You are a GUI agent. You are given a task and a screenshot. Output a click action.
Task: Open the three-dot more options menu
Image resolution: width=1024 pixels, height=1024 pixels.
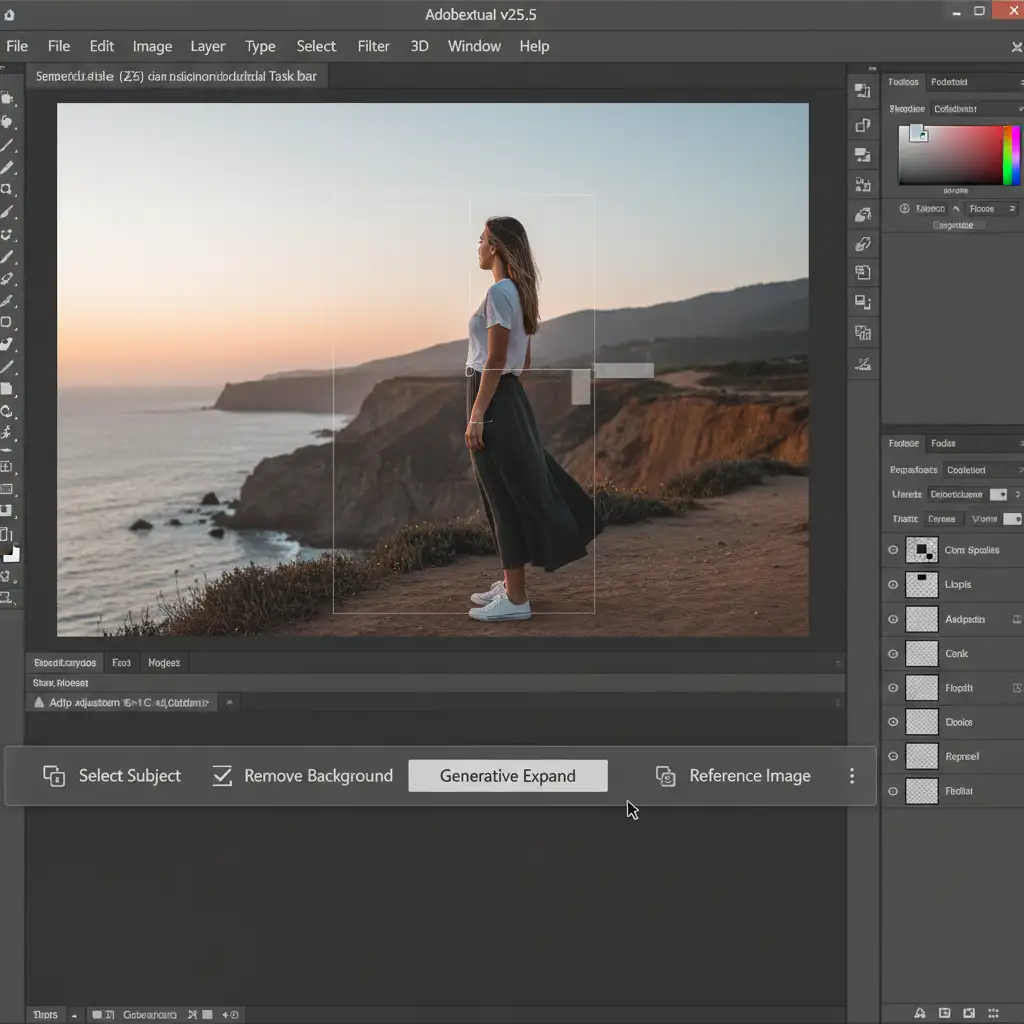[x=852, y=776]
